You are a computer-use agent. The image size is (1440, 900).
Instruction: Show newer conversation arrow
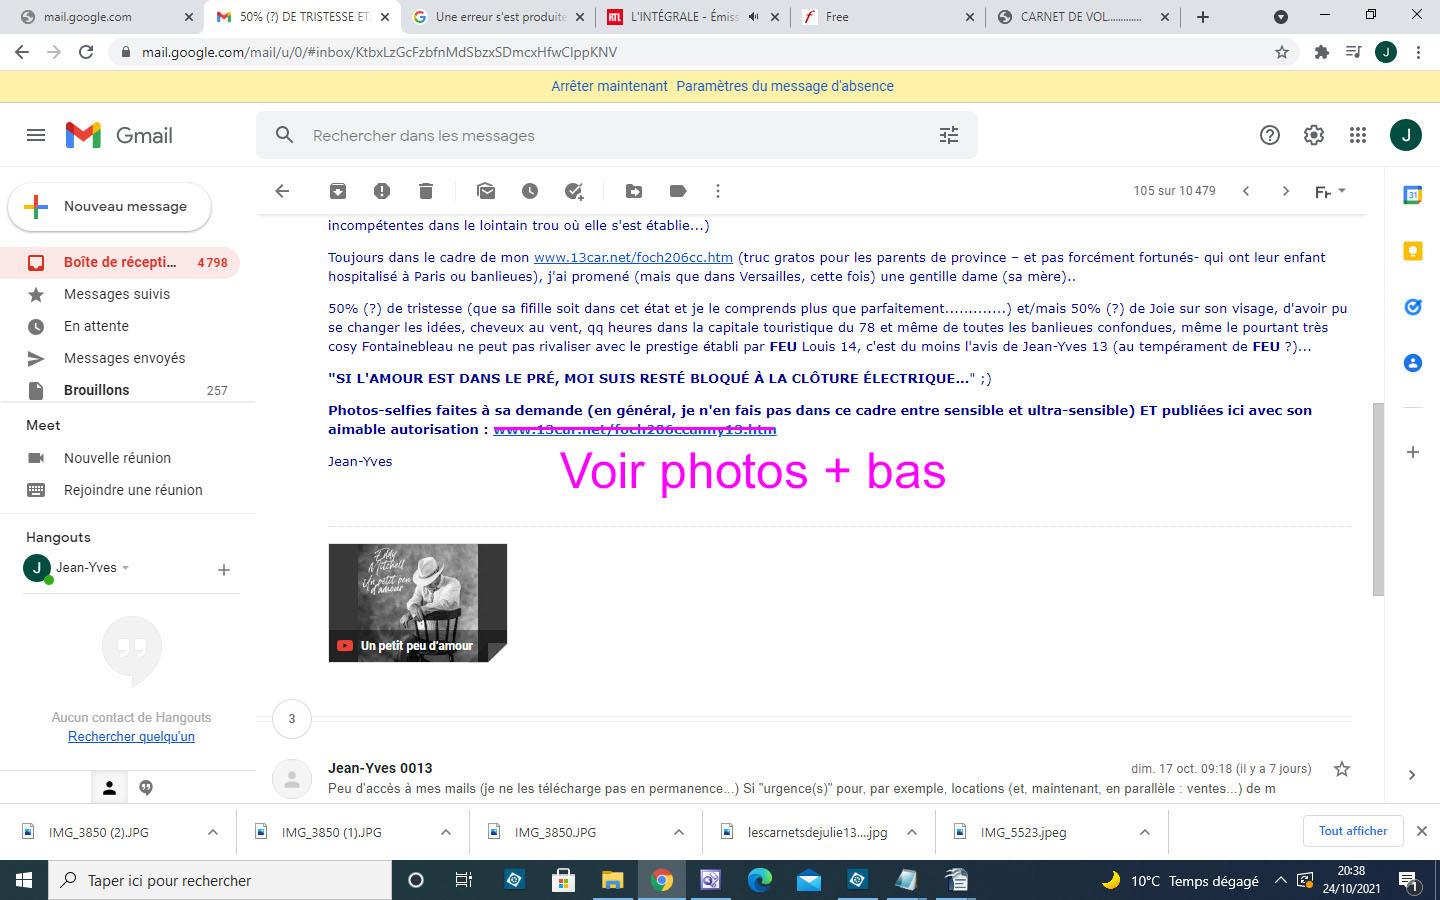coord(1246,191)
